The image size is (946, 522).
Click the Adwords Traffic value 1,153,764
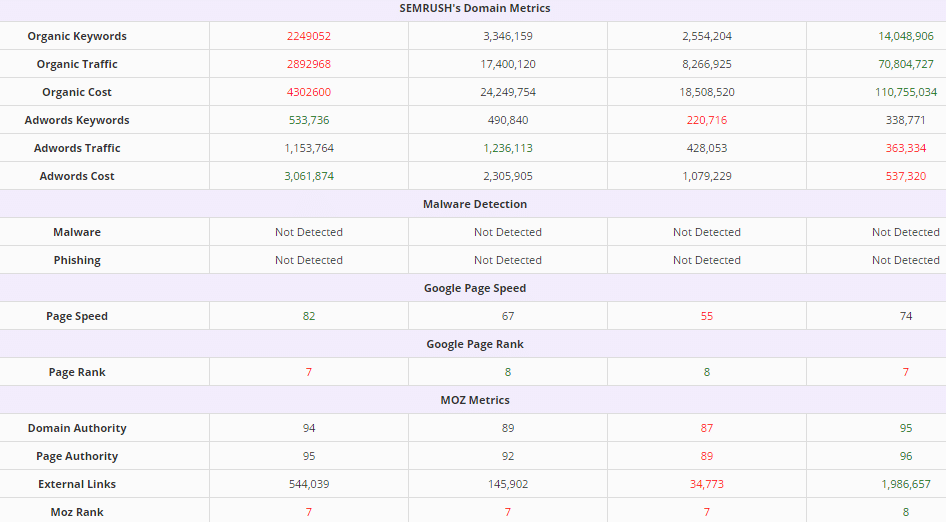click(x=309, y=148)
